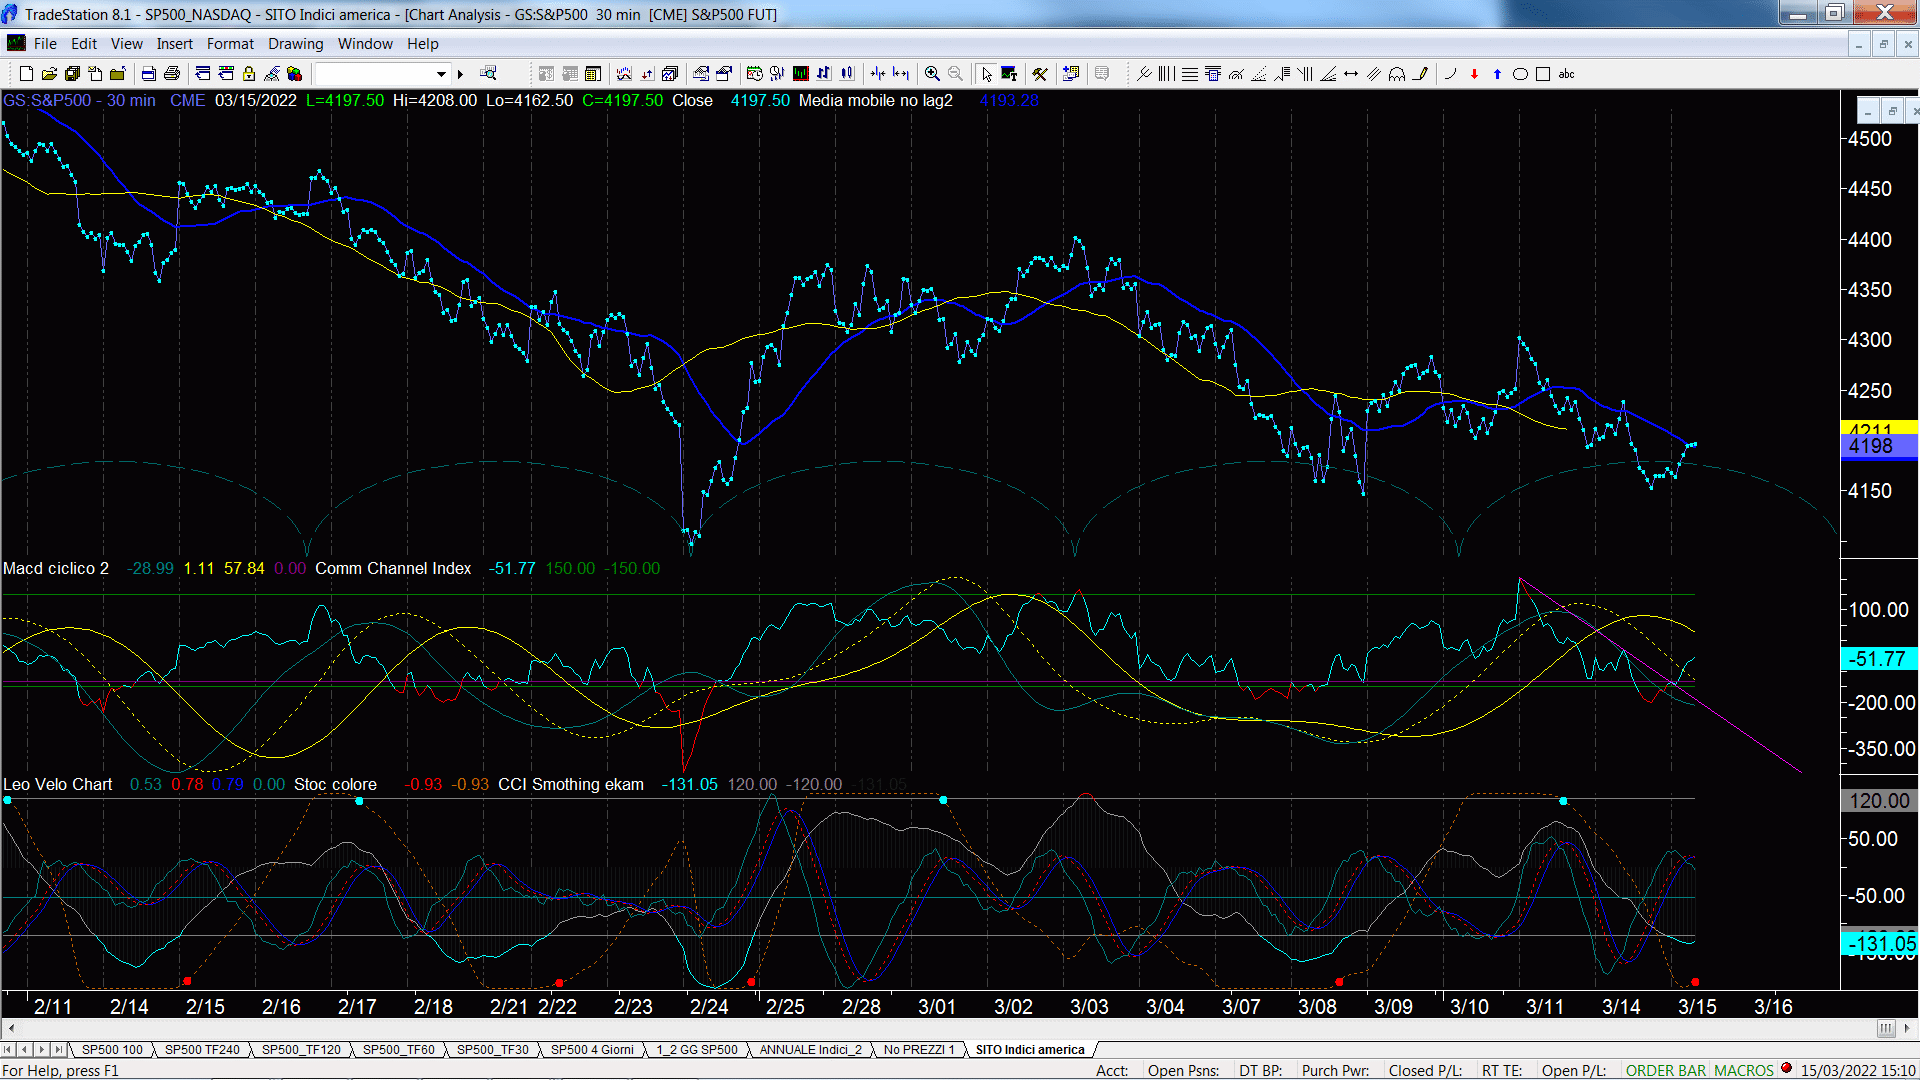Click the Comm Channel Index label

pos(393,568)
